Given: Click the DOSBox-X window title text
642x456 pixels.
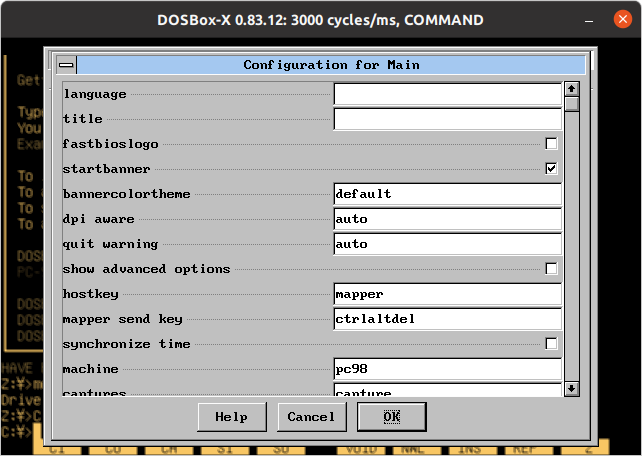Looking at the screenshot, I should pos(320,20).
